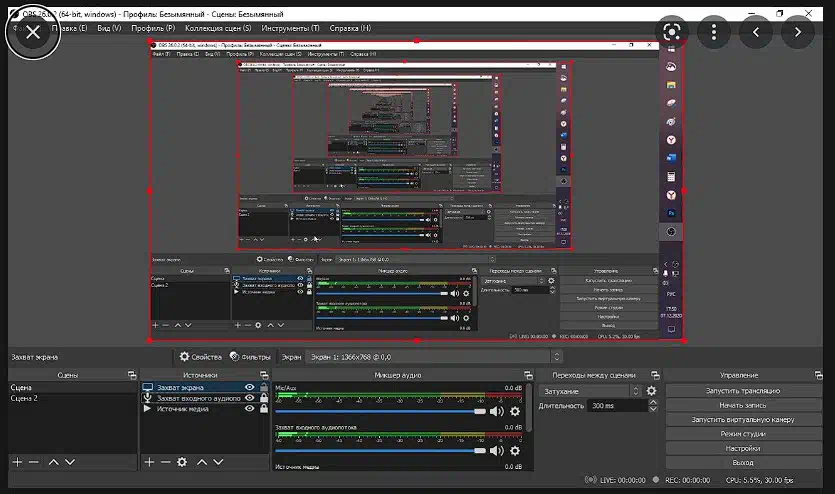Open the Справка (H) menu
The width and height of the screenshot is (835, 494).
[350, 28]
